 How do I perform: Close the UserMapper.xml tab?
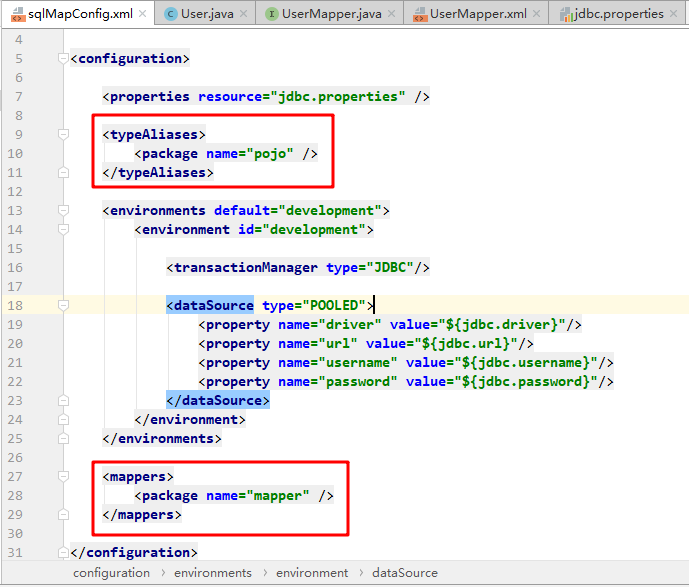[536, 14]
